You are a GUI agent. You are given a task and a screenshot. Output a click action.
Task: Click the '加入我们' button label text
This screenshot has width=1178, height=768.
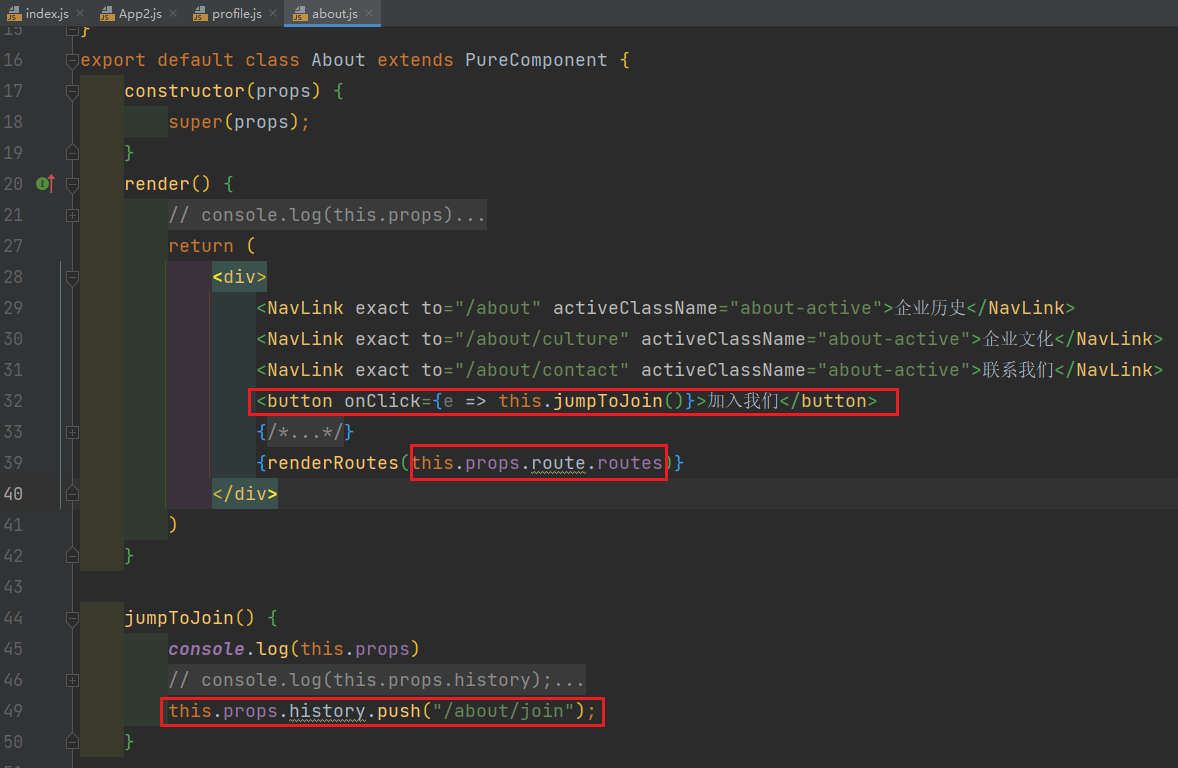pos(743,401)
